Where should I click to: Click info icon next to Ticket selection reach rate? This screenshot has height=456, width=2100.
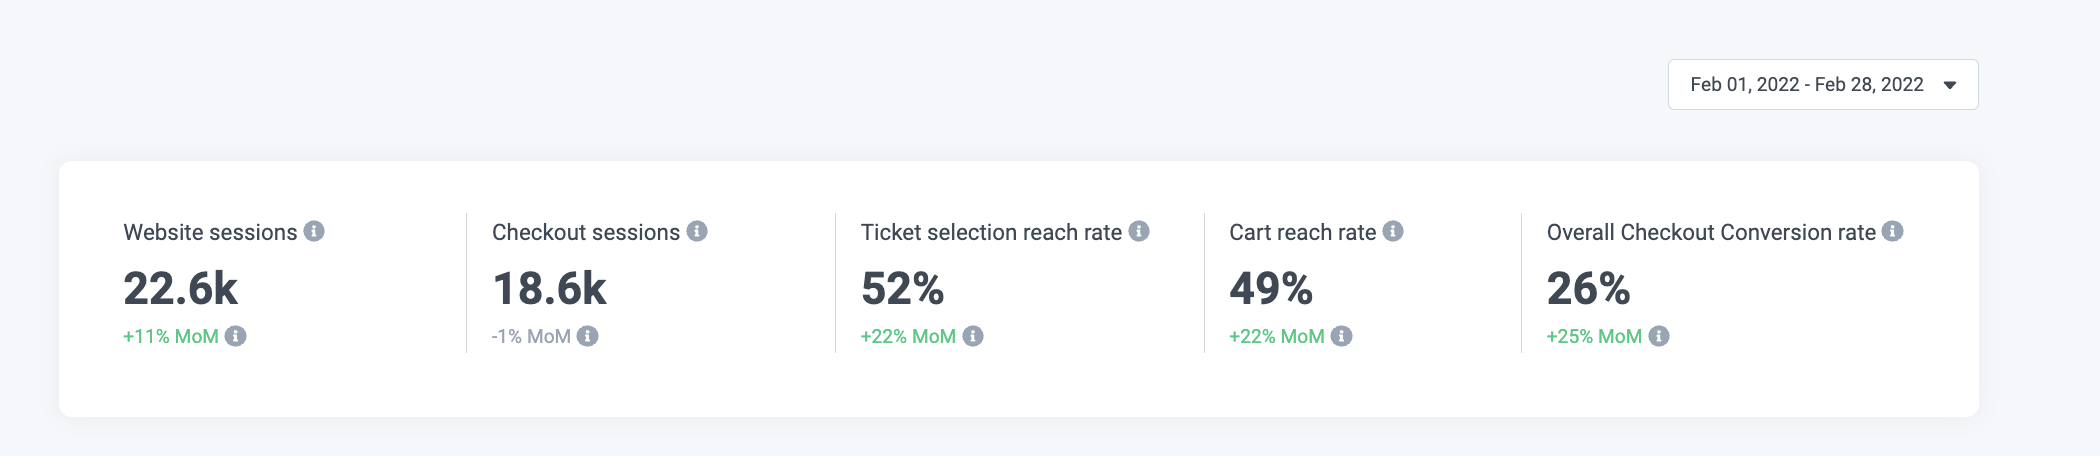point(1139,231)
